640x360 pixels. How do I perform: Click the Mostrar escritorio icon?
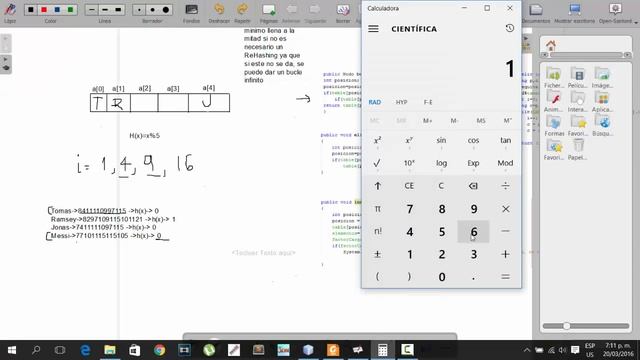click(x=575, y=10)
